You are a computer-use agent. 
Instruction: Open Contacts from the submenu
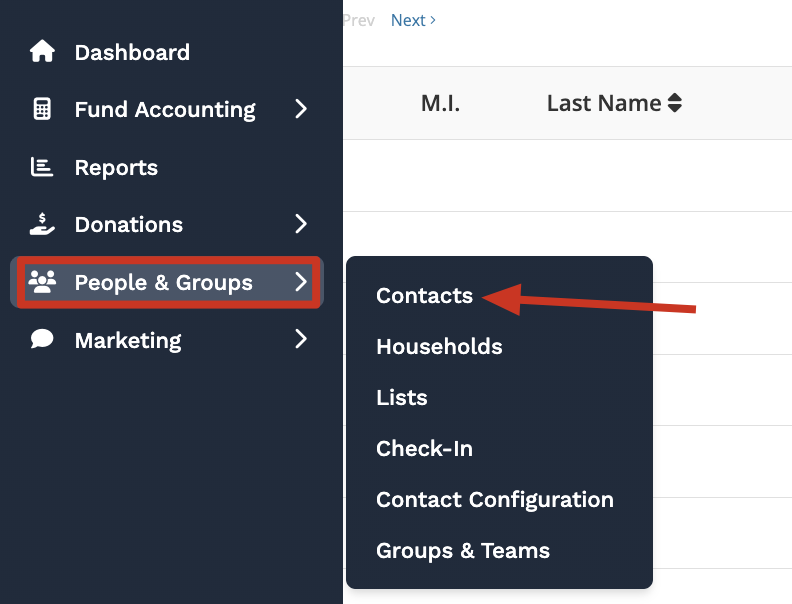coord(424,296)
